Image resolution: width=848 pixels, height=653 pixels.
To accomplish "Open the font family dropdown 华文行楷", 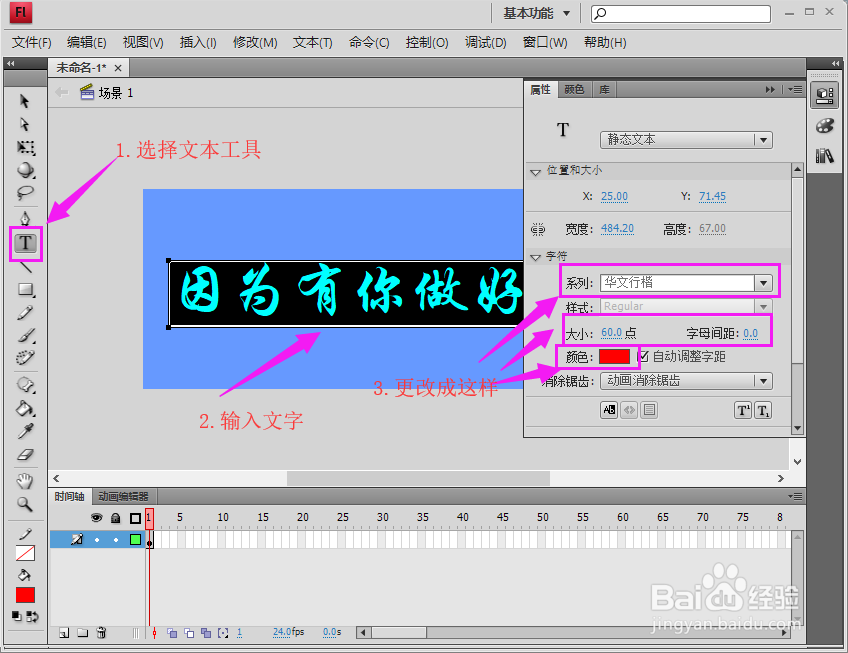I will (x=686, y=282).
